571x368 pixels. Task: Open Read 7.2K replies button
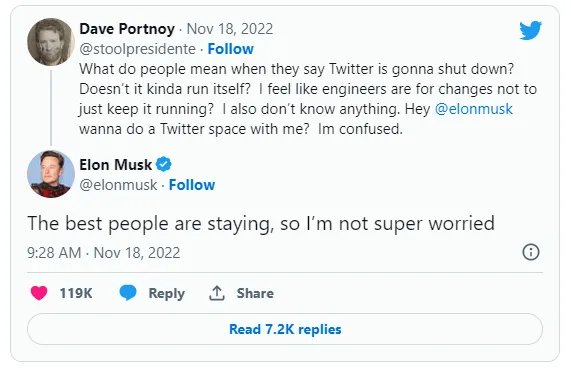coord(285,329)
